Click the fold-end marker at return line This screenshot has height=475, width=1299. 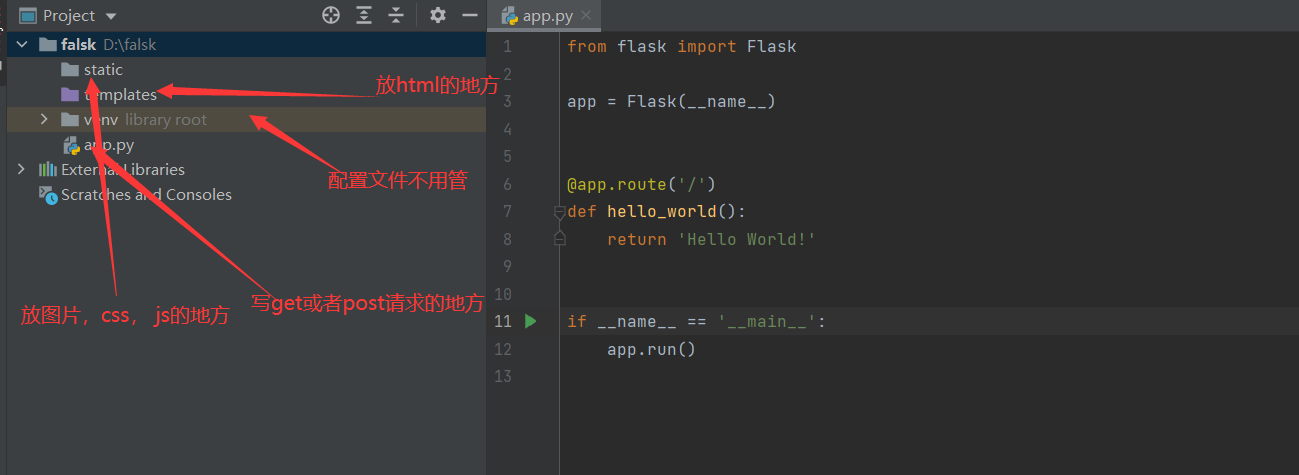point(560,239)
